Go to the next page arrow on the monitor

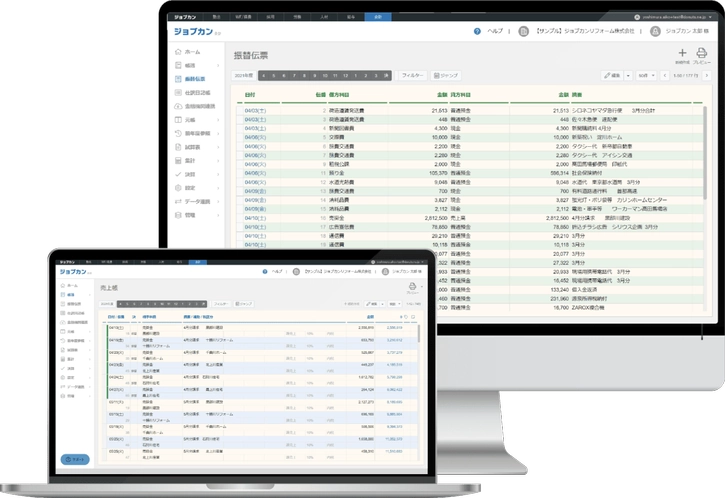click(x=707, y=75)
